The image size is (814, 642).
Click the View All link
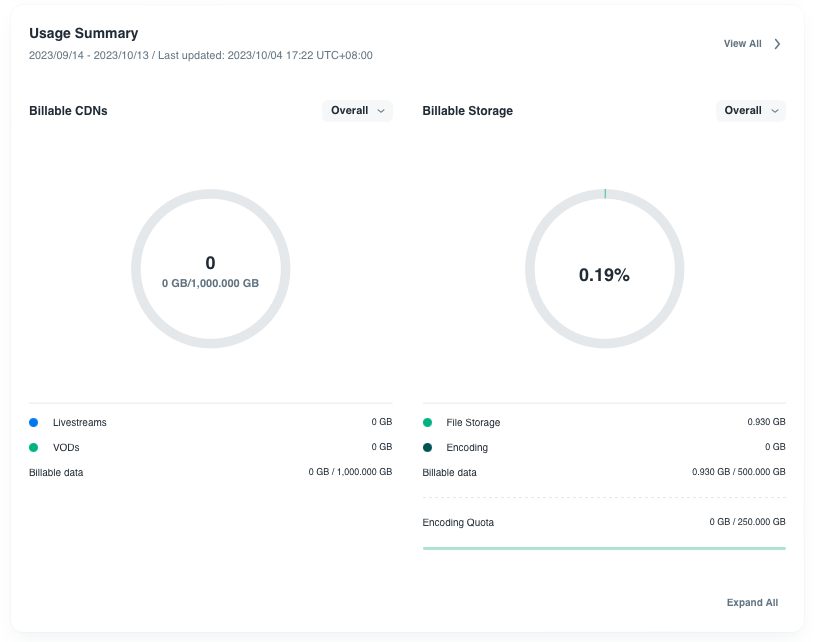[x=742, y=44]
